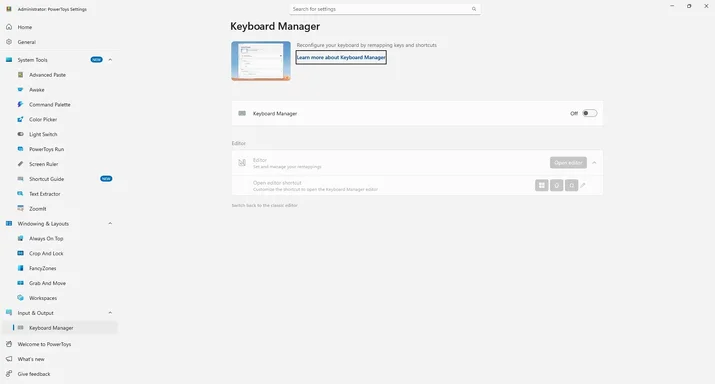
Task: Open Advanced Paste via its icon
Action: (x=21, y=75)
